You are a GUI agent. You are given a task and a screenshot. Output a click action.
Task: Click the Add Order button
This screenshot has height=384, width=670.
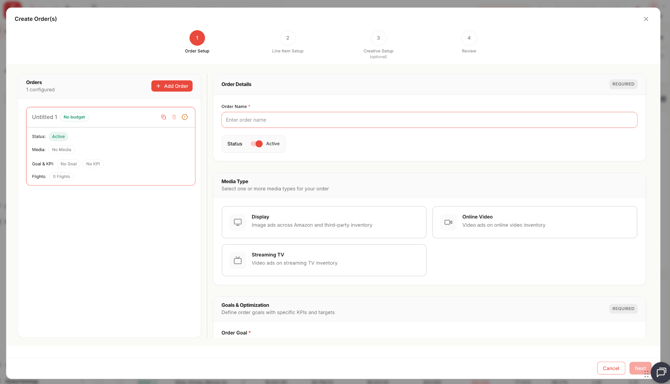click(x=172, y=86)
